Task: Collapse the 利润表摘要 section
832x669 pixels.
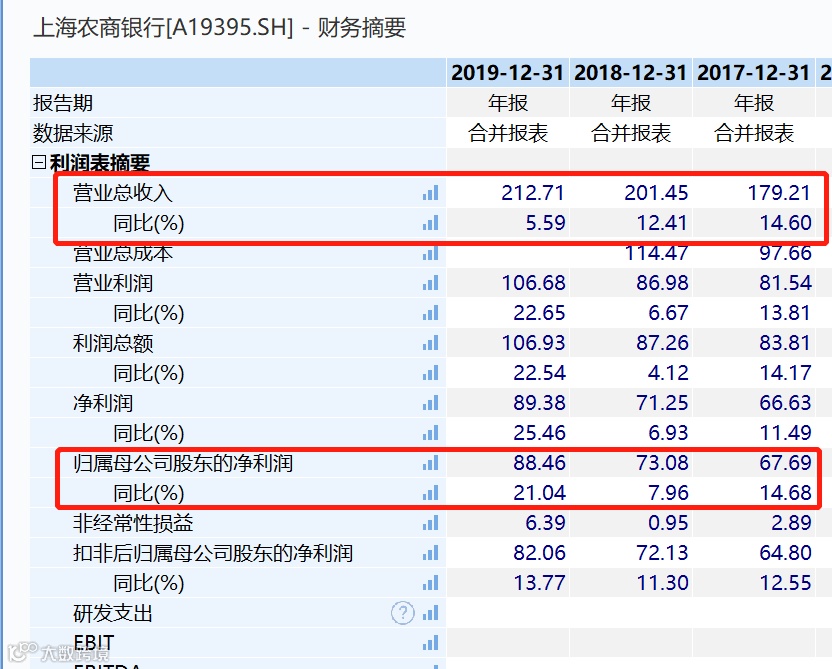Action: (39, 162)
